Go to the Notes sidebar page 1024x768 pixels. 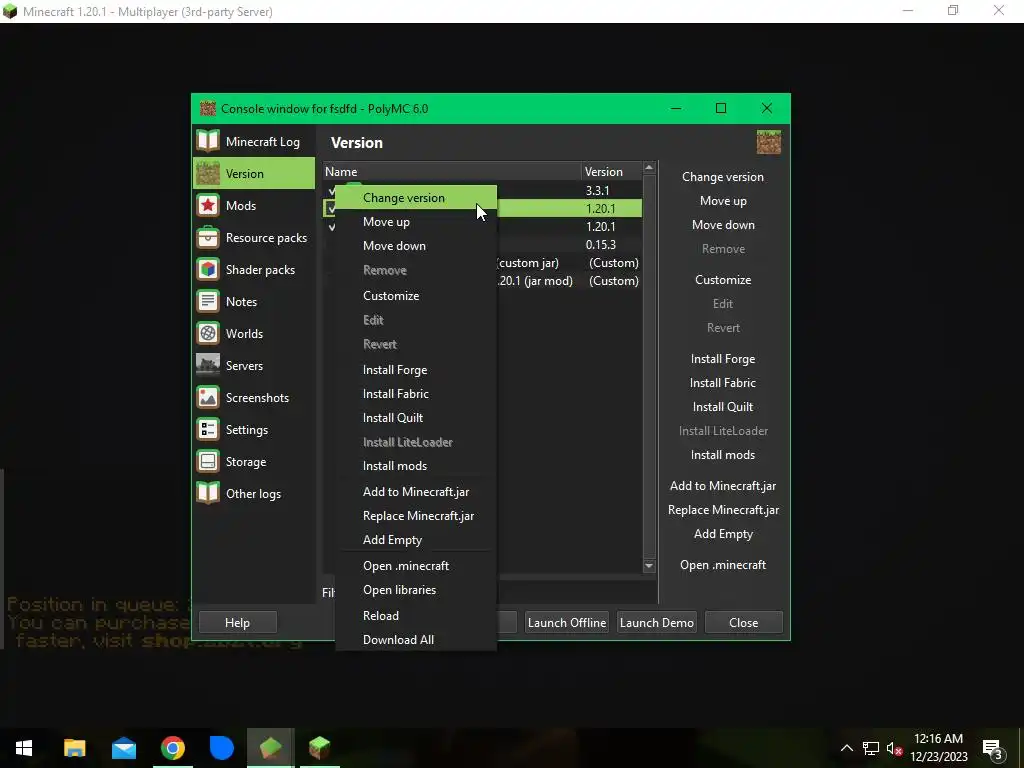(253, 301)
